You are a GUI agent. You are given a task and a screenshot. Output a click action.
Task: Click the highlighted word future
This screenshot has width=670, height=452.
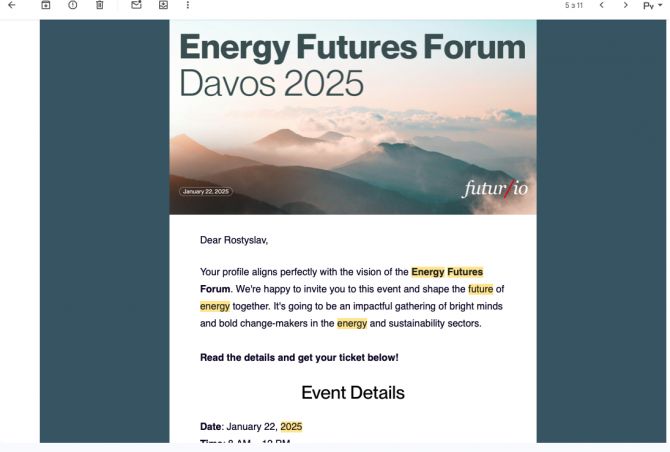pyautogui.click(x=481, y=289)
